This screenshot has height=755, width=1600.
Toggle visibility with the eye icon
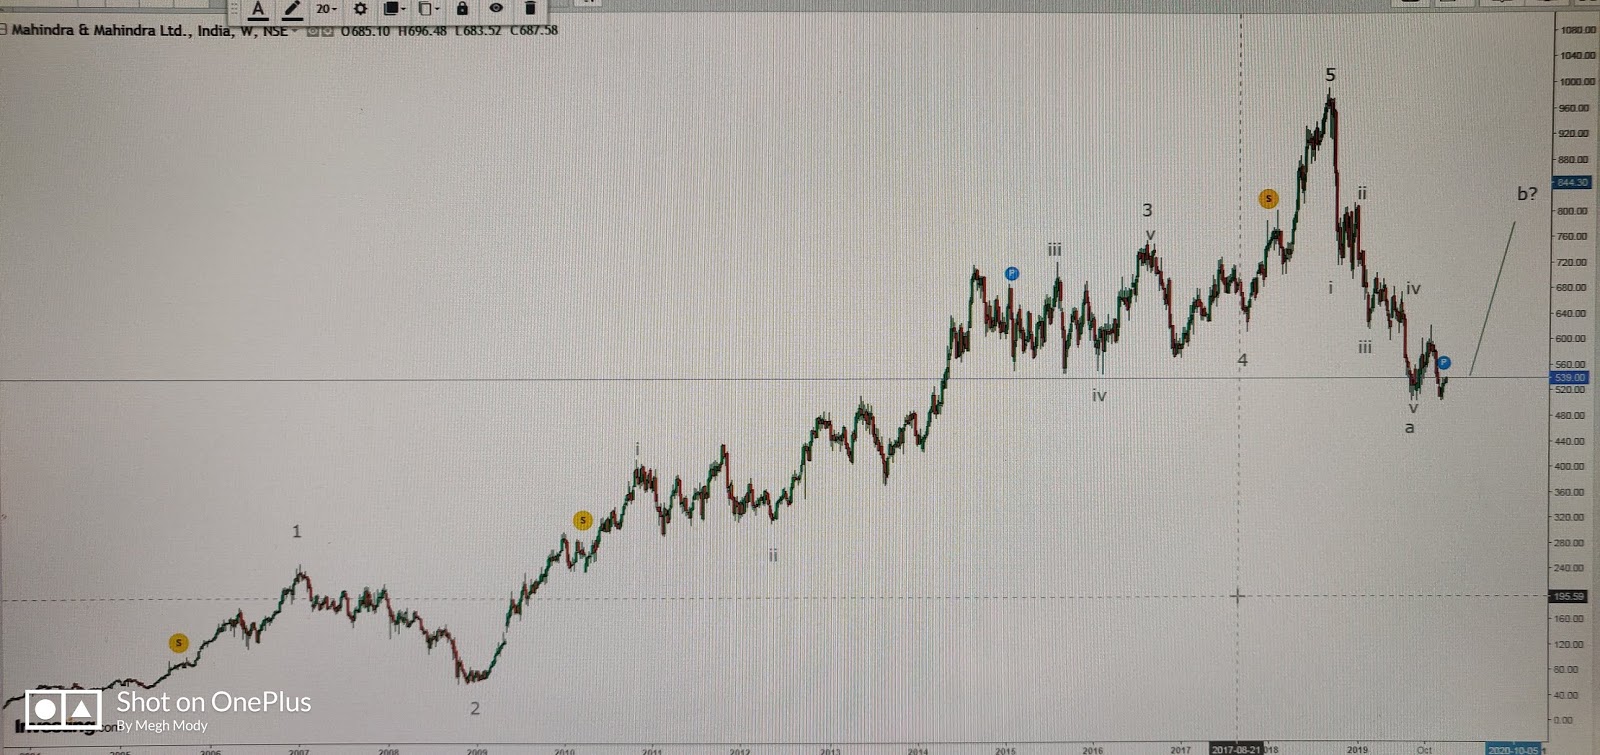[x=496, y=8]
